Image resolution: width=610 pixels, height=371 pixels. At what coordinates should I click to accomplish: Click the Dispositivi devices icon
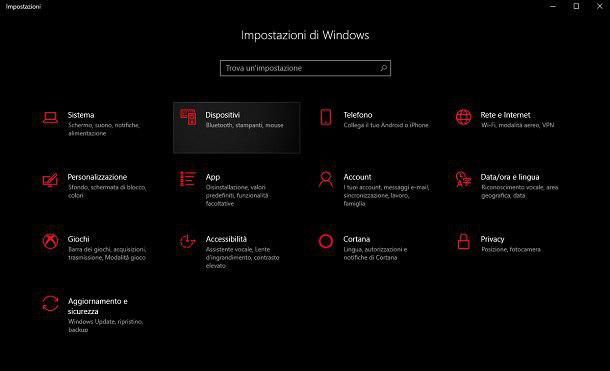coord(188,117)
